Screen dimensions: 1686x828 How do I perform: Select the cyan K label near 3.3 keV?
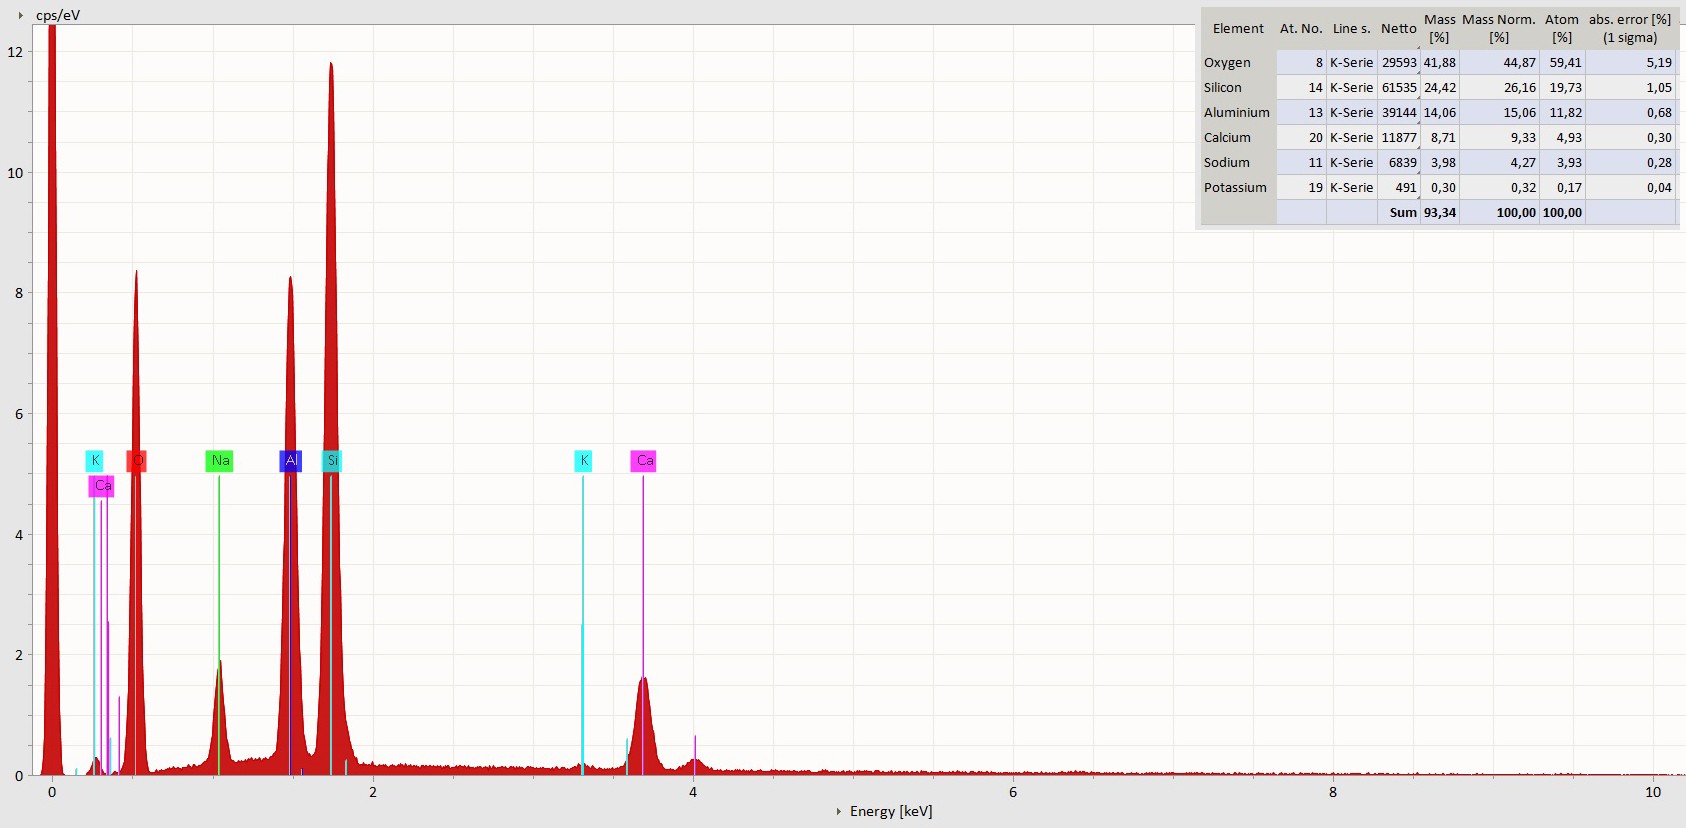(583, 461)
